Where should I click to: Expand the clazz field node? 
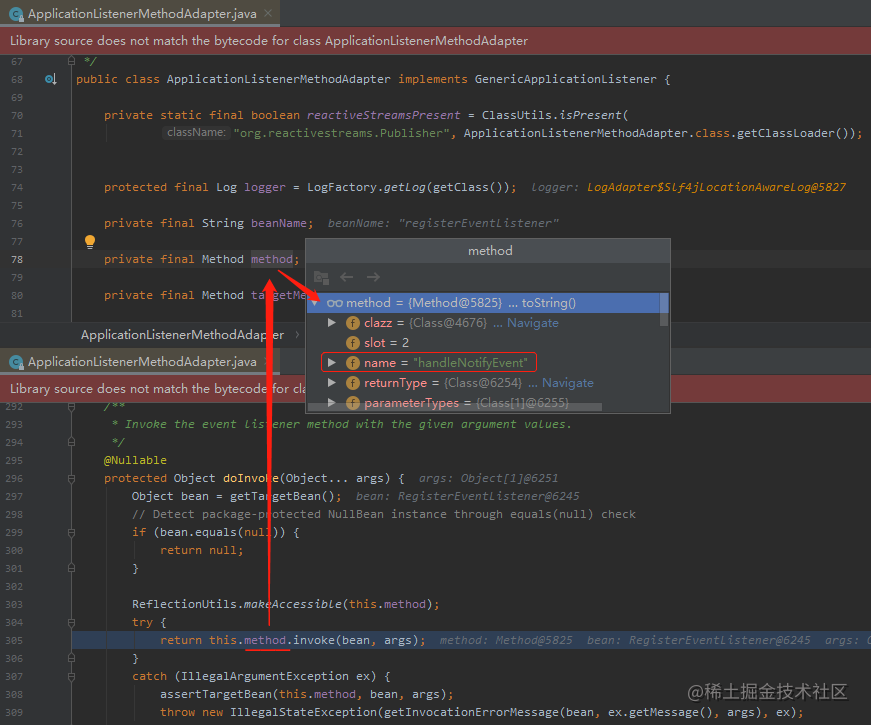click(x=332, y=323)
